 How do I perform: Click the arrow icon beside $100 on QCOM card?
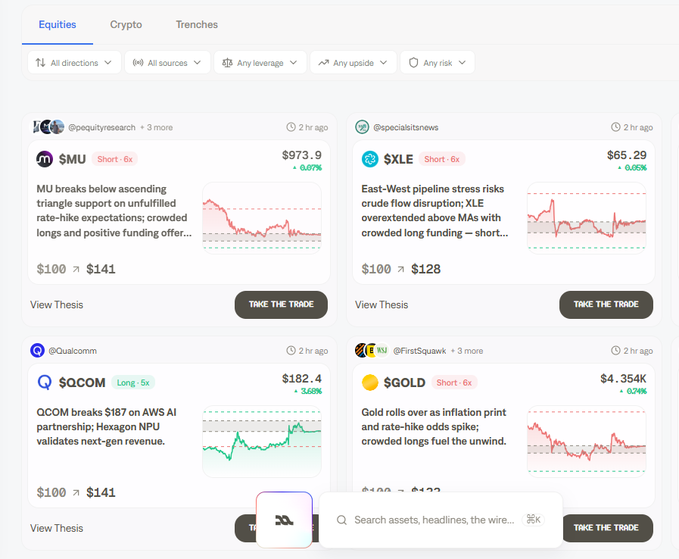(x=76, y=493)
